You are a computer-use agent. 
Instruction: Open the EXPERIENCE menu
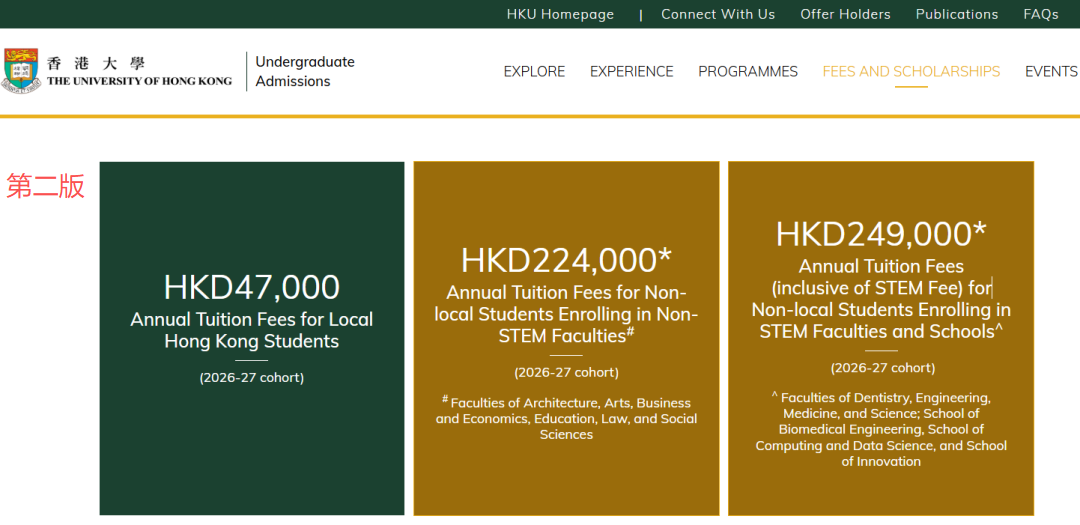click(631, 71)
